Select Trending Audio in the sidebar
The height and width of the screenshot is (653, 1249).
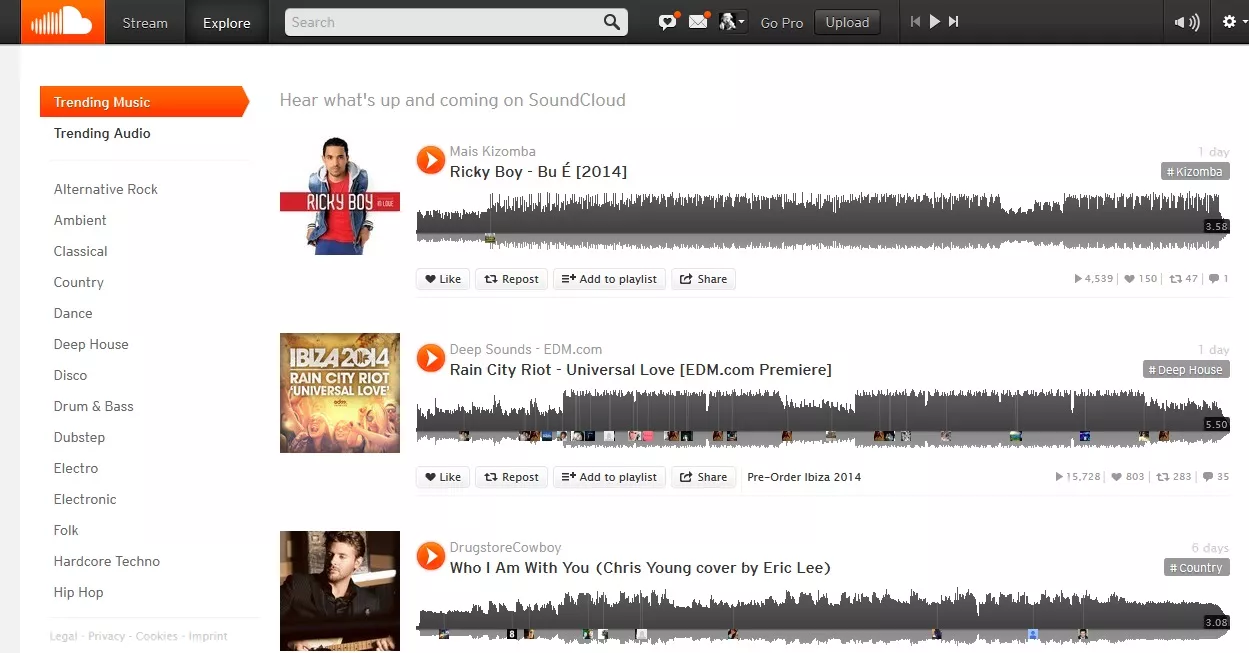click(101, 133)
